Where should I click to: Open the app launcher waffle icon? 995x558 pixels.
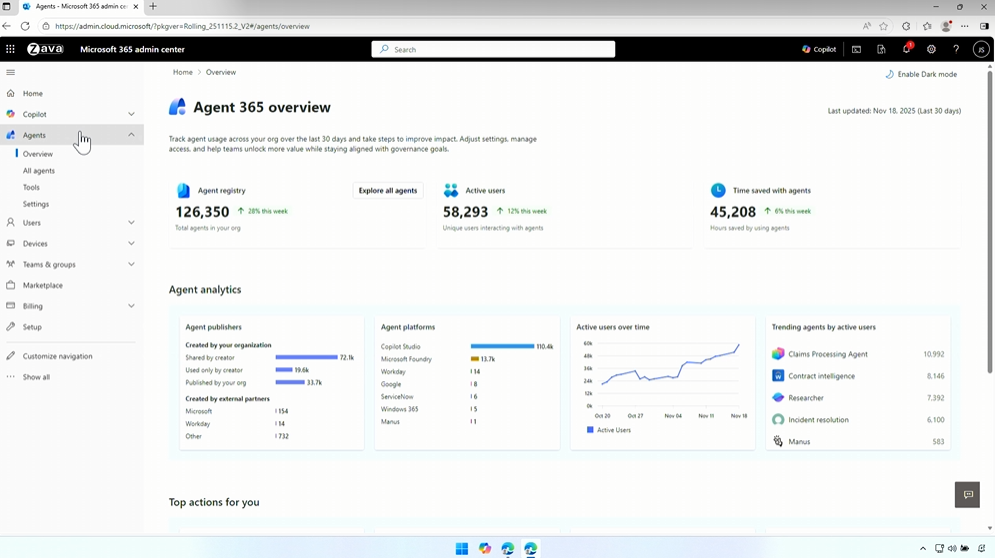click(10, 49)
